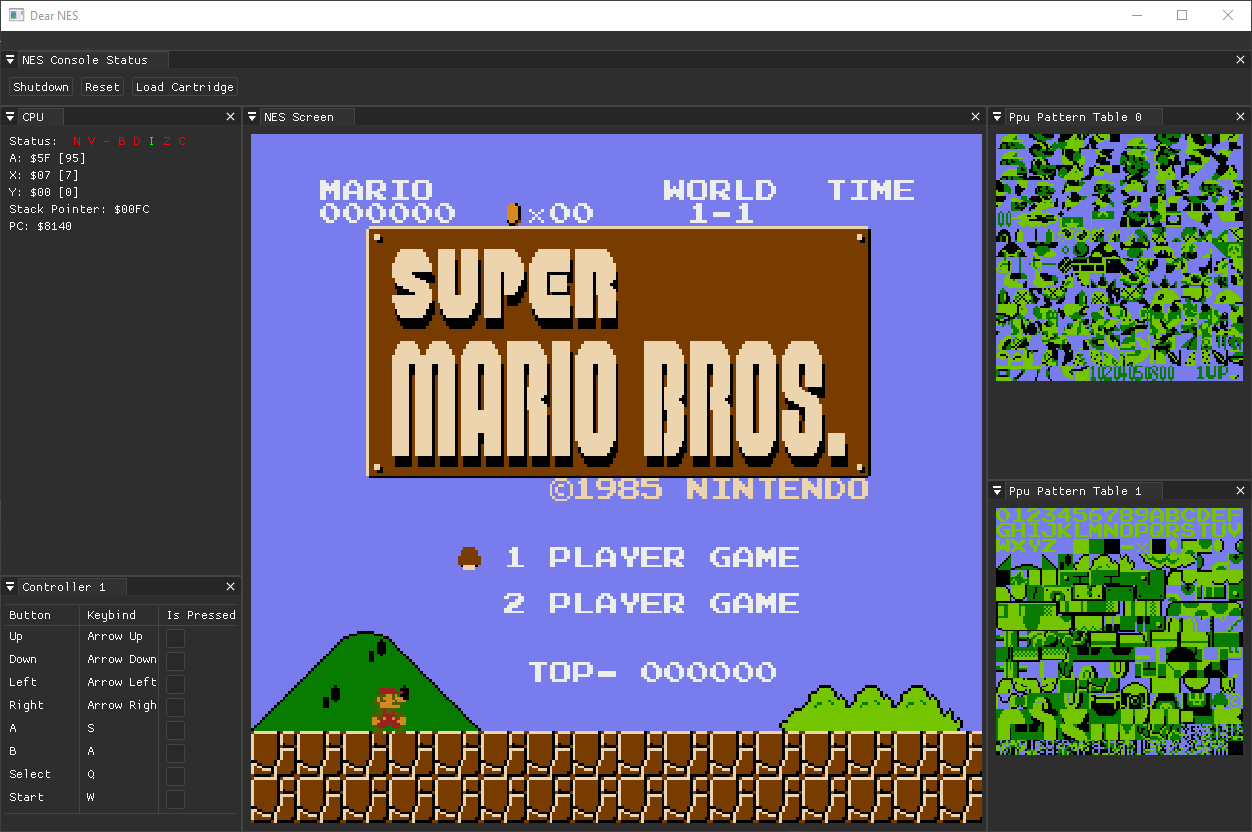The height and width of the screenshot is (832, 1252).
Task: Click the Shutdown button
Action: click(41, 87)
